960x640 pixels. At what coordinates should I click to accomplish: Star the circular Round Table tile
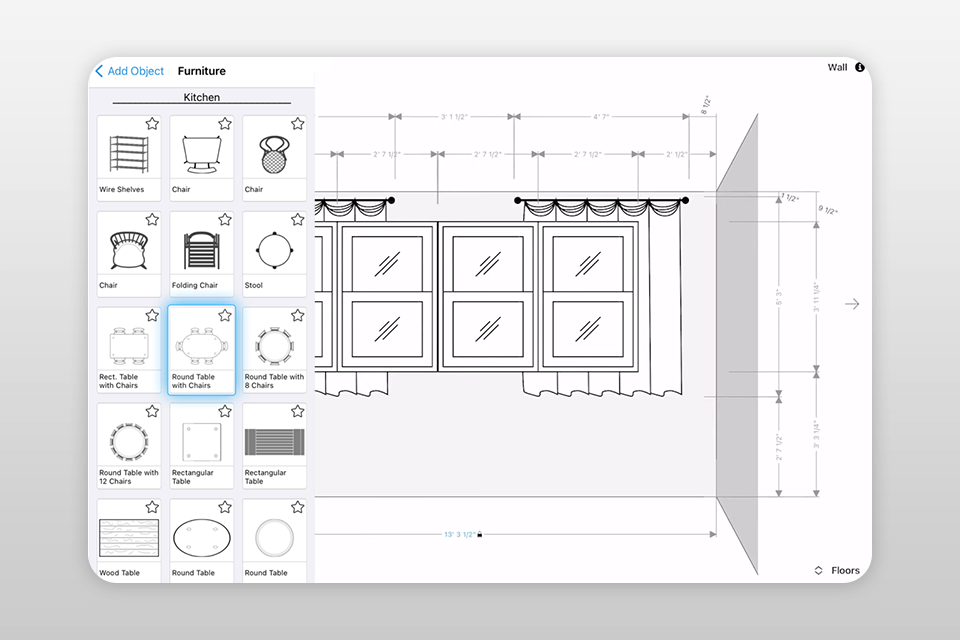click(298, 507)
